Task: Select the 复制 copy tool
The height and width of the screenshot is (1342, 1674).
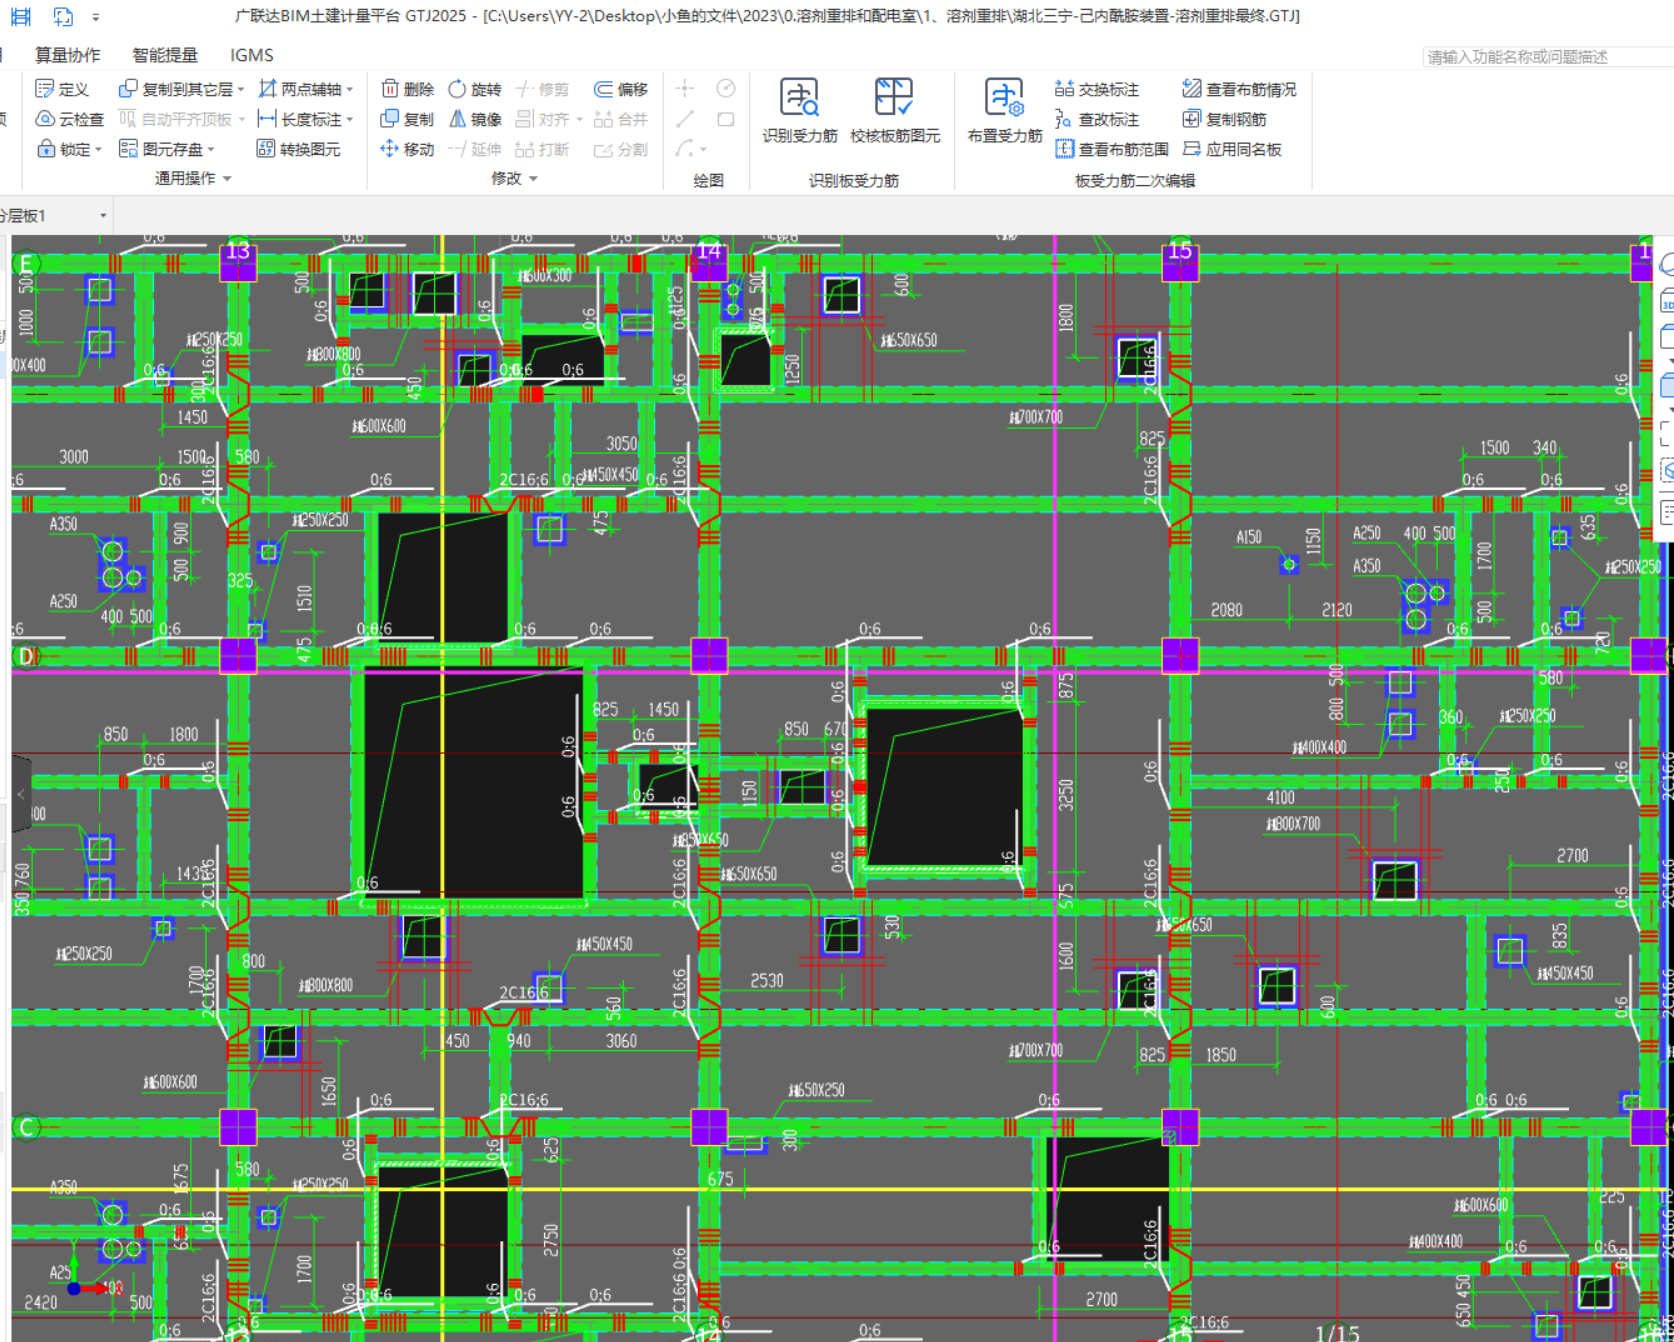Action: tap(407, 119)
